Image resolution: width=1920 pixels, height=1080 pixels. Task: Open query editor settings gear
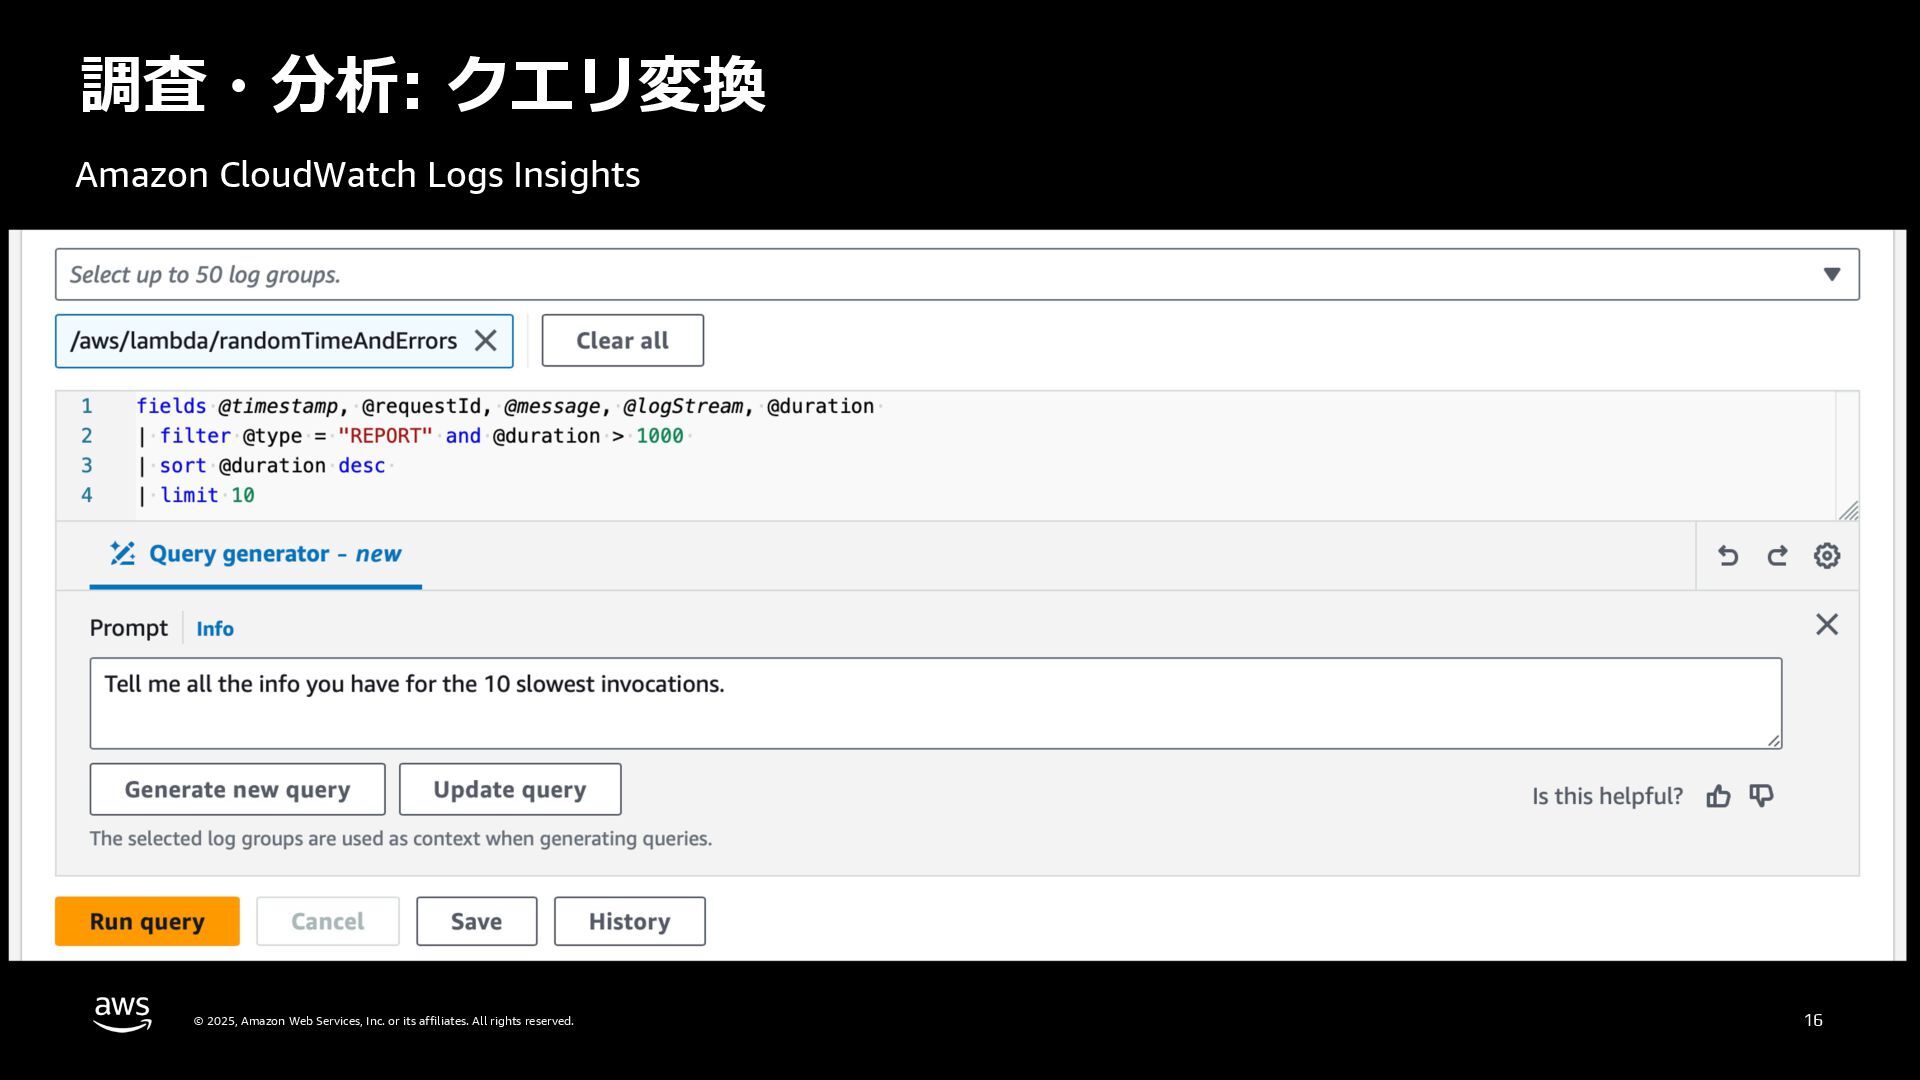click(x=1827, y=556)
